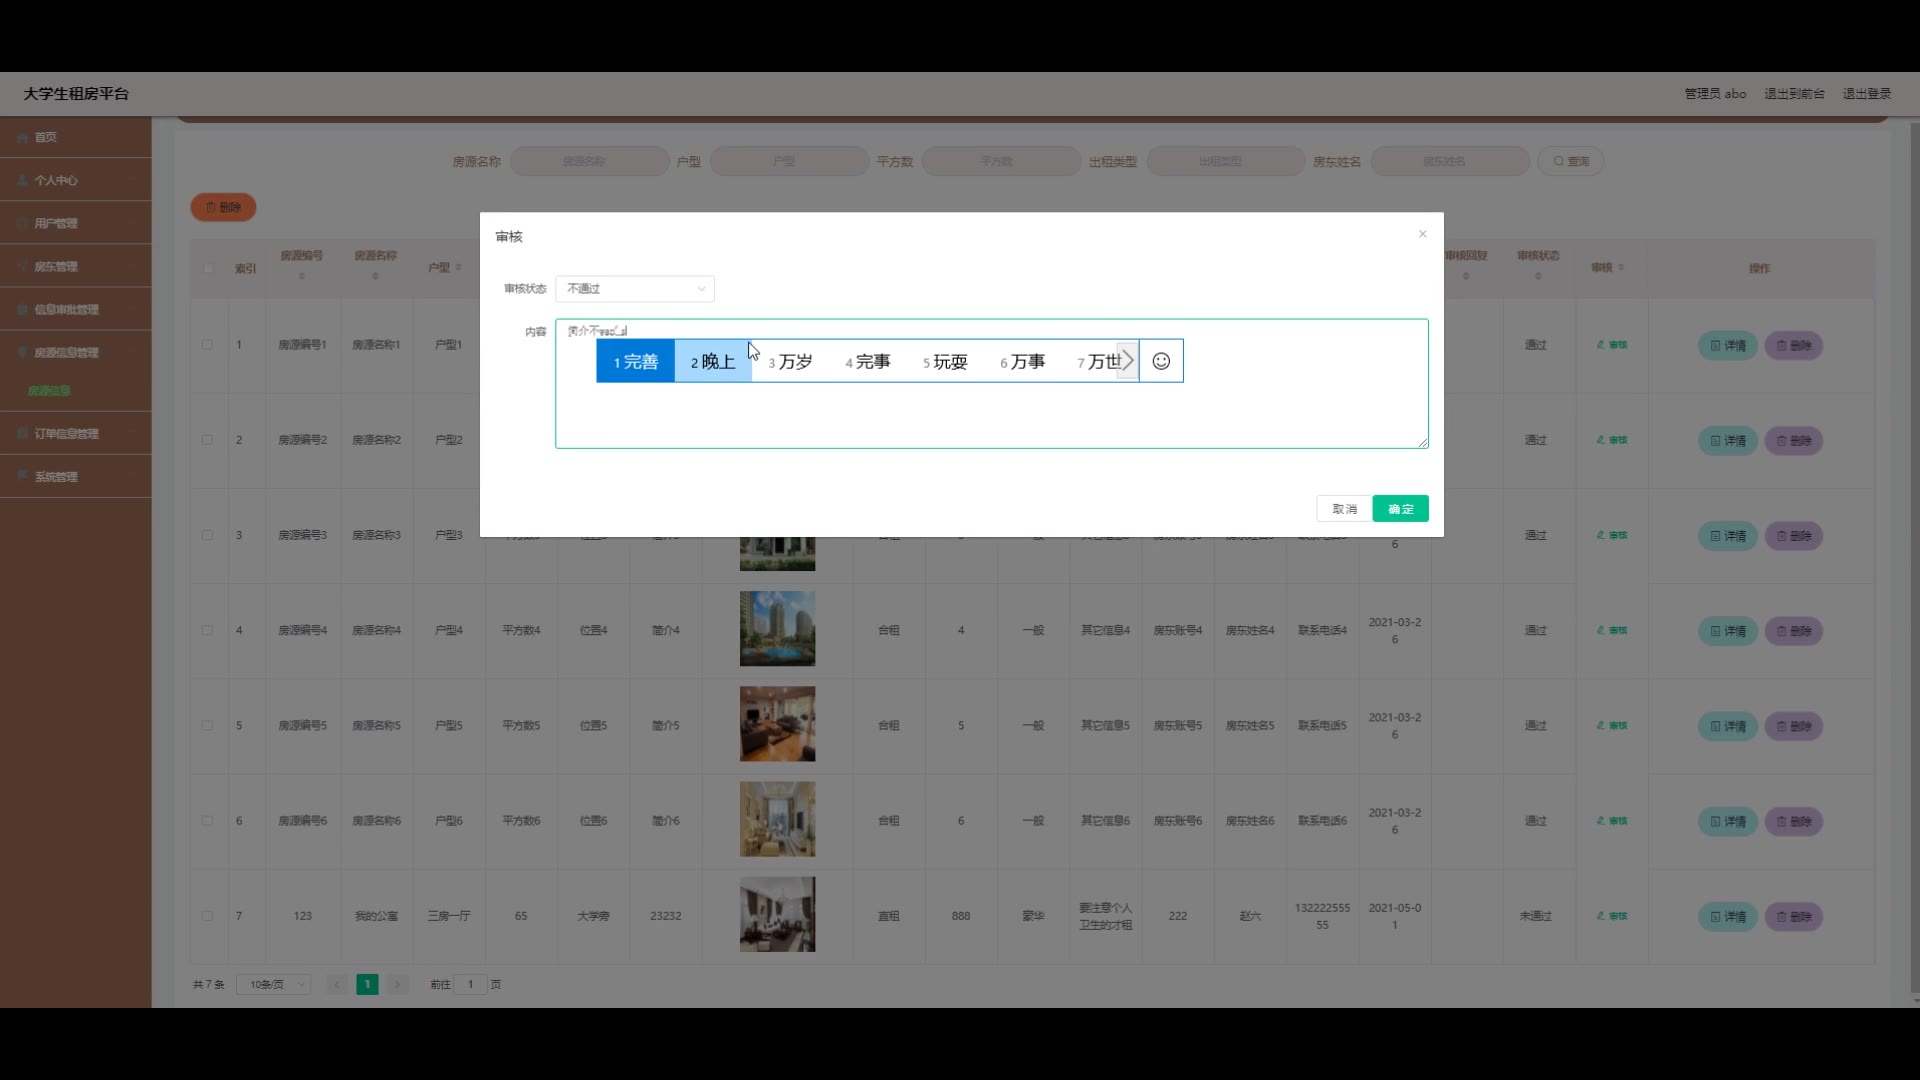The height and width of the screenshot is (1080, 1920).
Task: Tick the checkbox for row 1
Action: click(x=207, y=345)
